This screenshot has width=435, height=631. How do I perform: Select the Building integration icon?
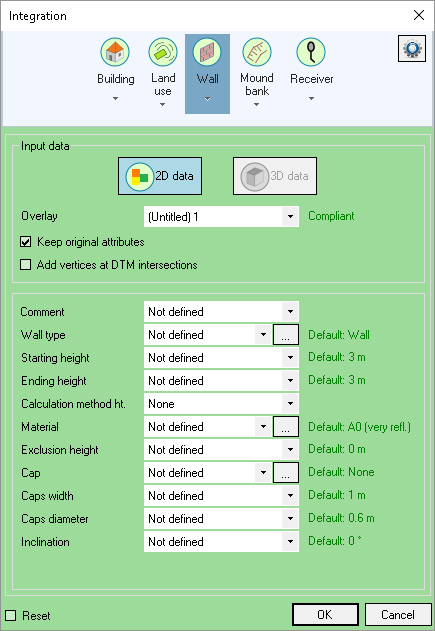tap(115, 52)
